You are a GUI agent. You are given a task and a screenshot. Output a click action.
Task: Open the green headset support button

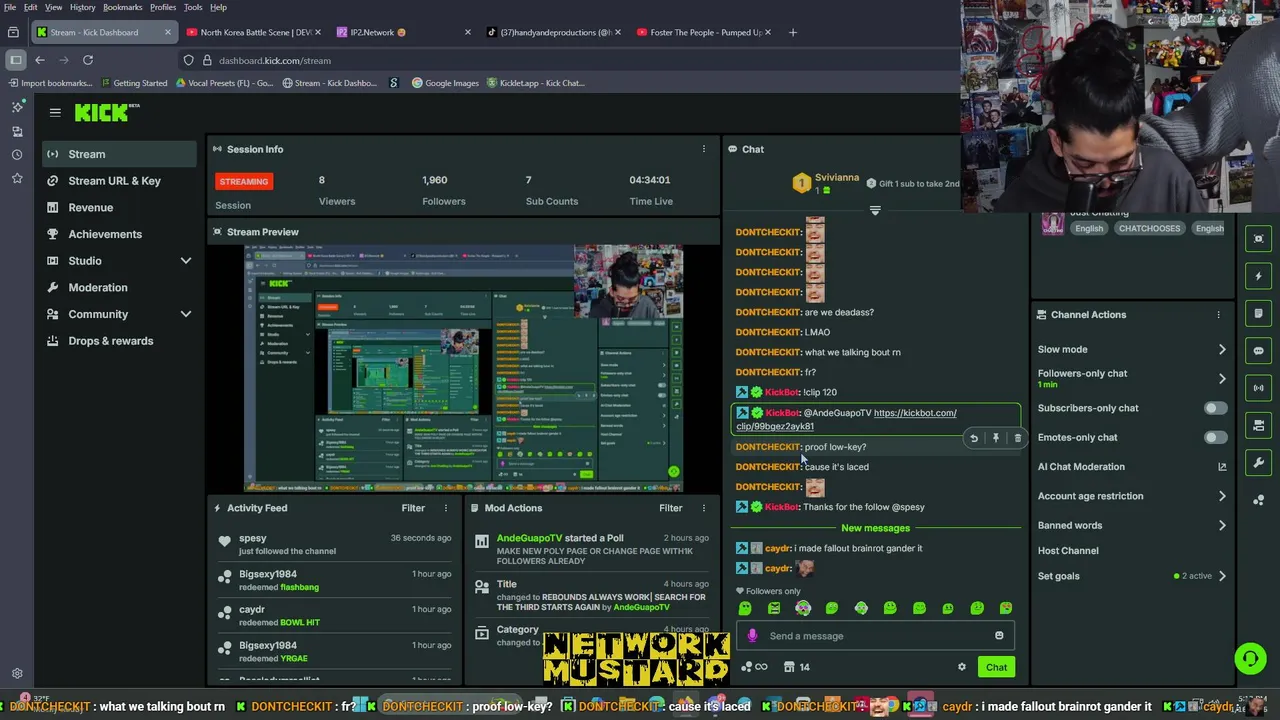[x=1250, y=658]
